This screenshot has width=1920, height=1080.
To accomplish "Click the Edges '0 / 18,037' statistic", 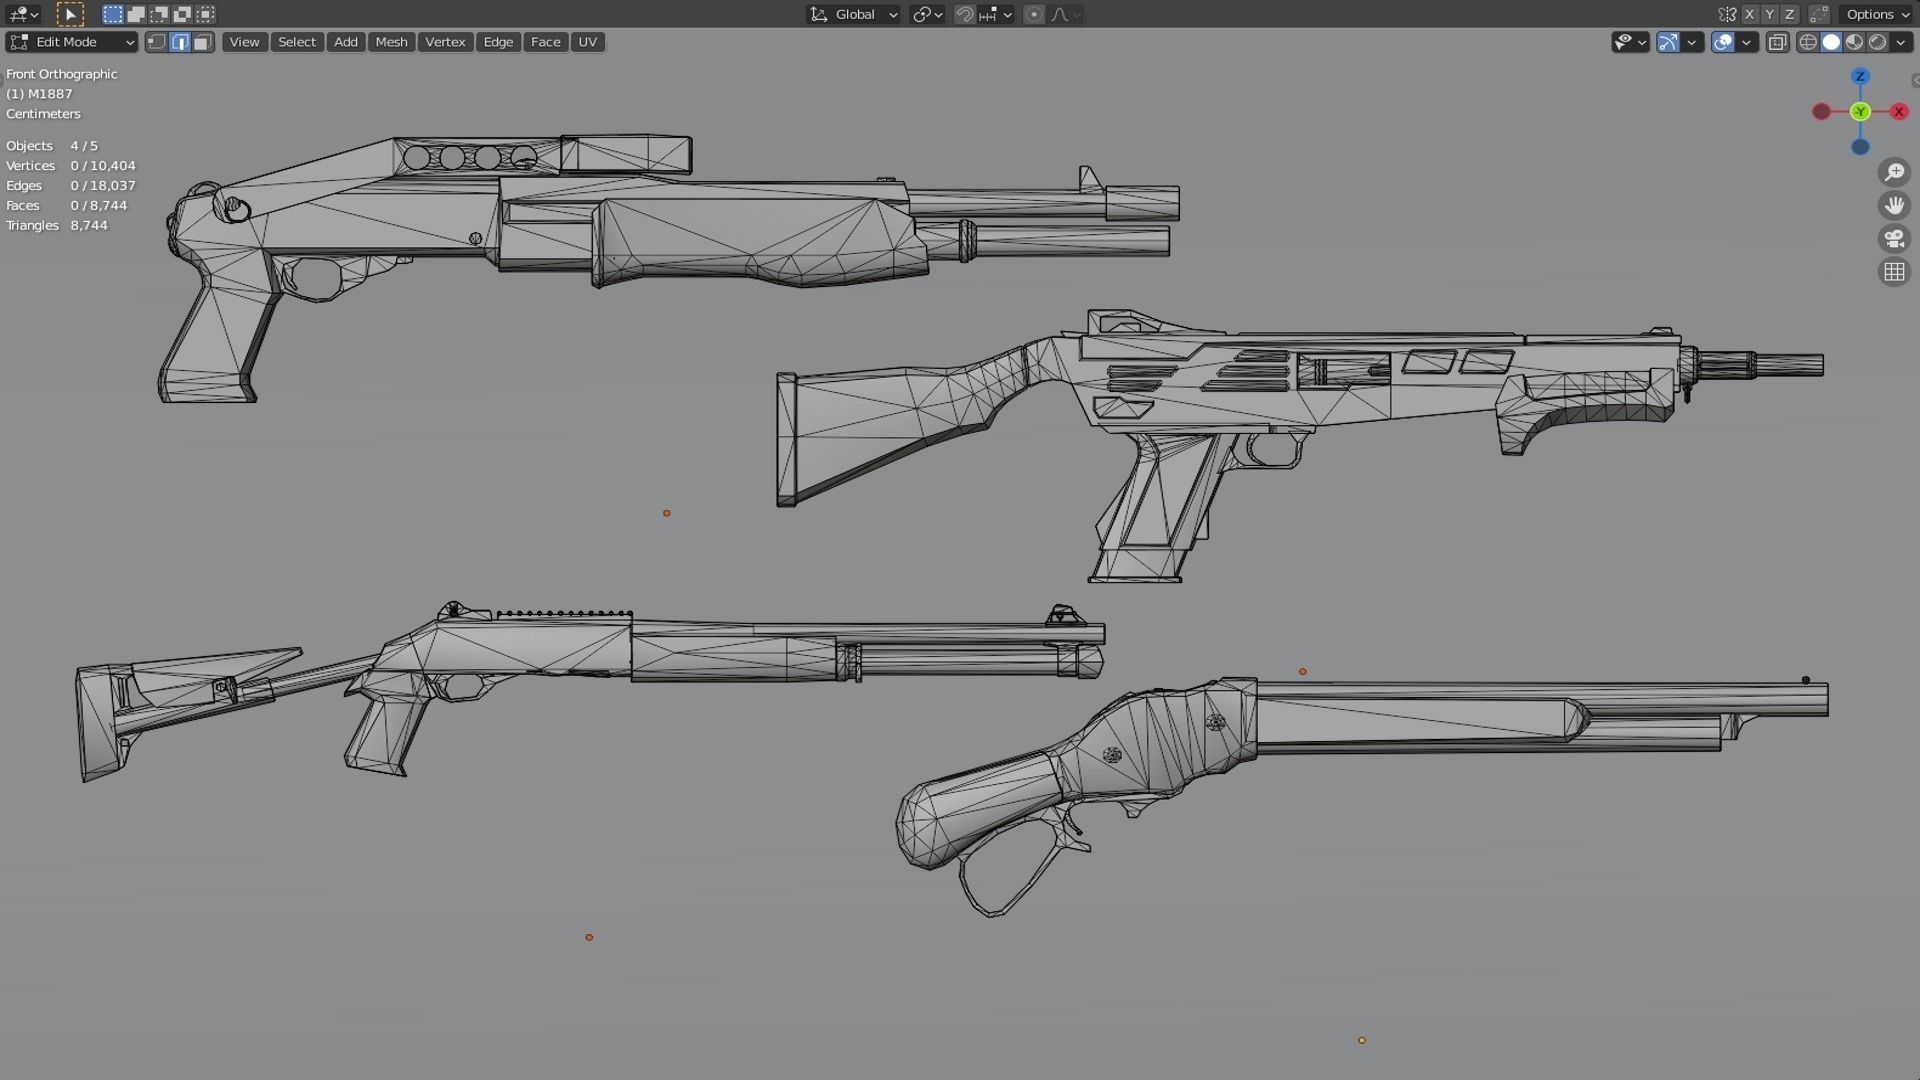I will (103, 186).
